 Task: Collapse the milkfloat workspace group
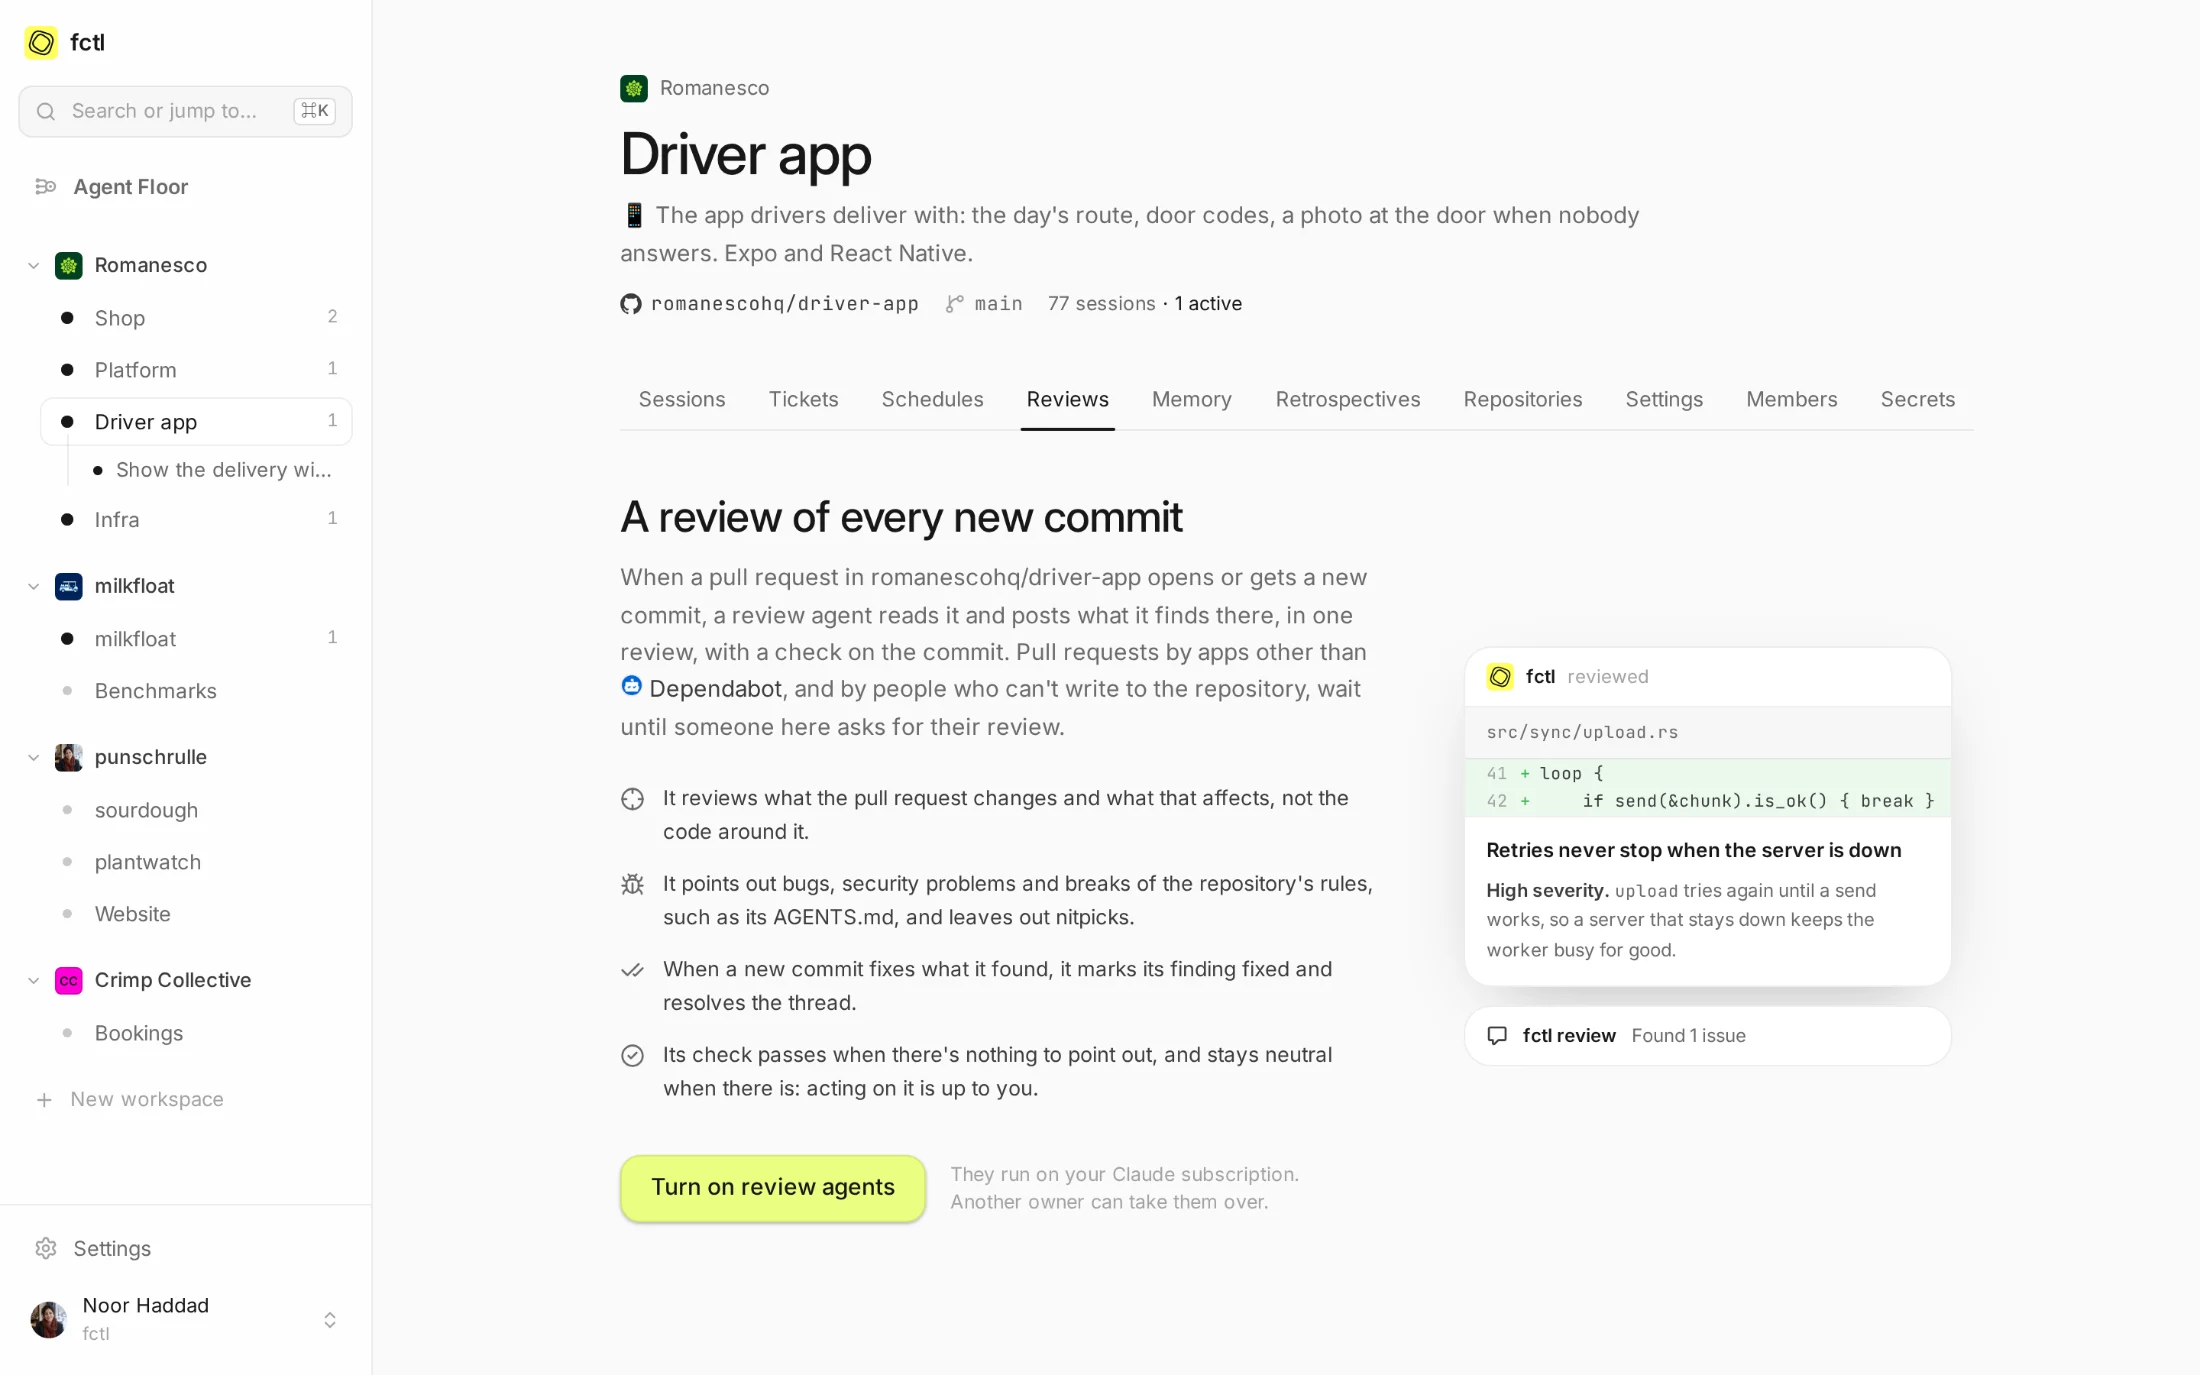33,586
